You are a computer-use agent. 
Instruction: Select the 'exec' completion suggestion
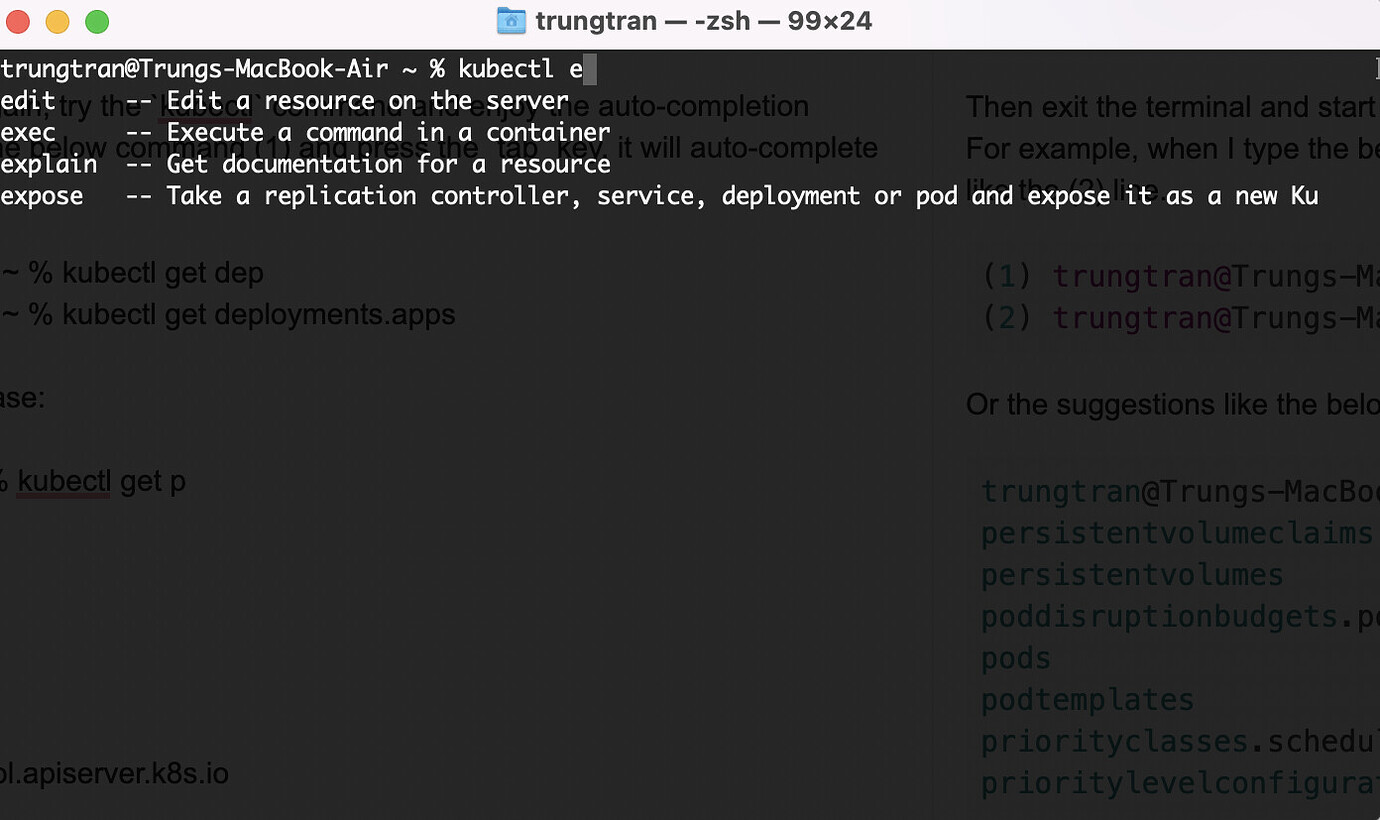click(27, 131)
